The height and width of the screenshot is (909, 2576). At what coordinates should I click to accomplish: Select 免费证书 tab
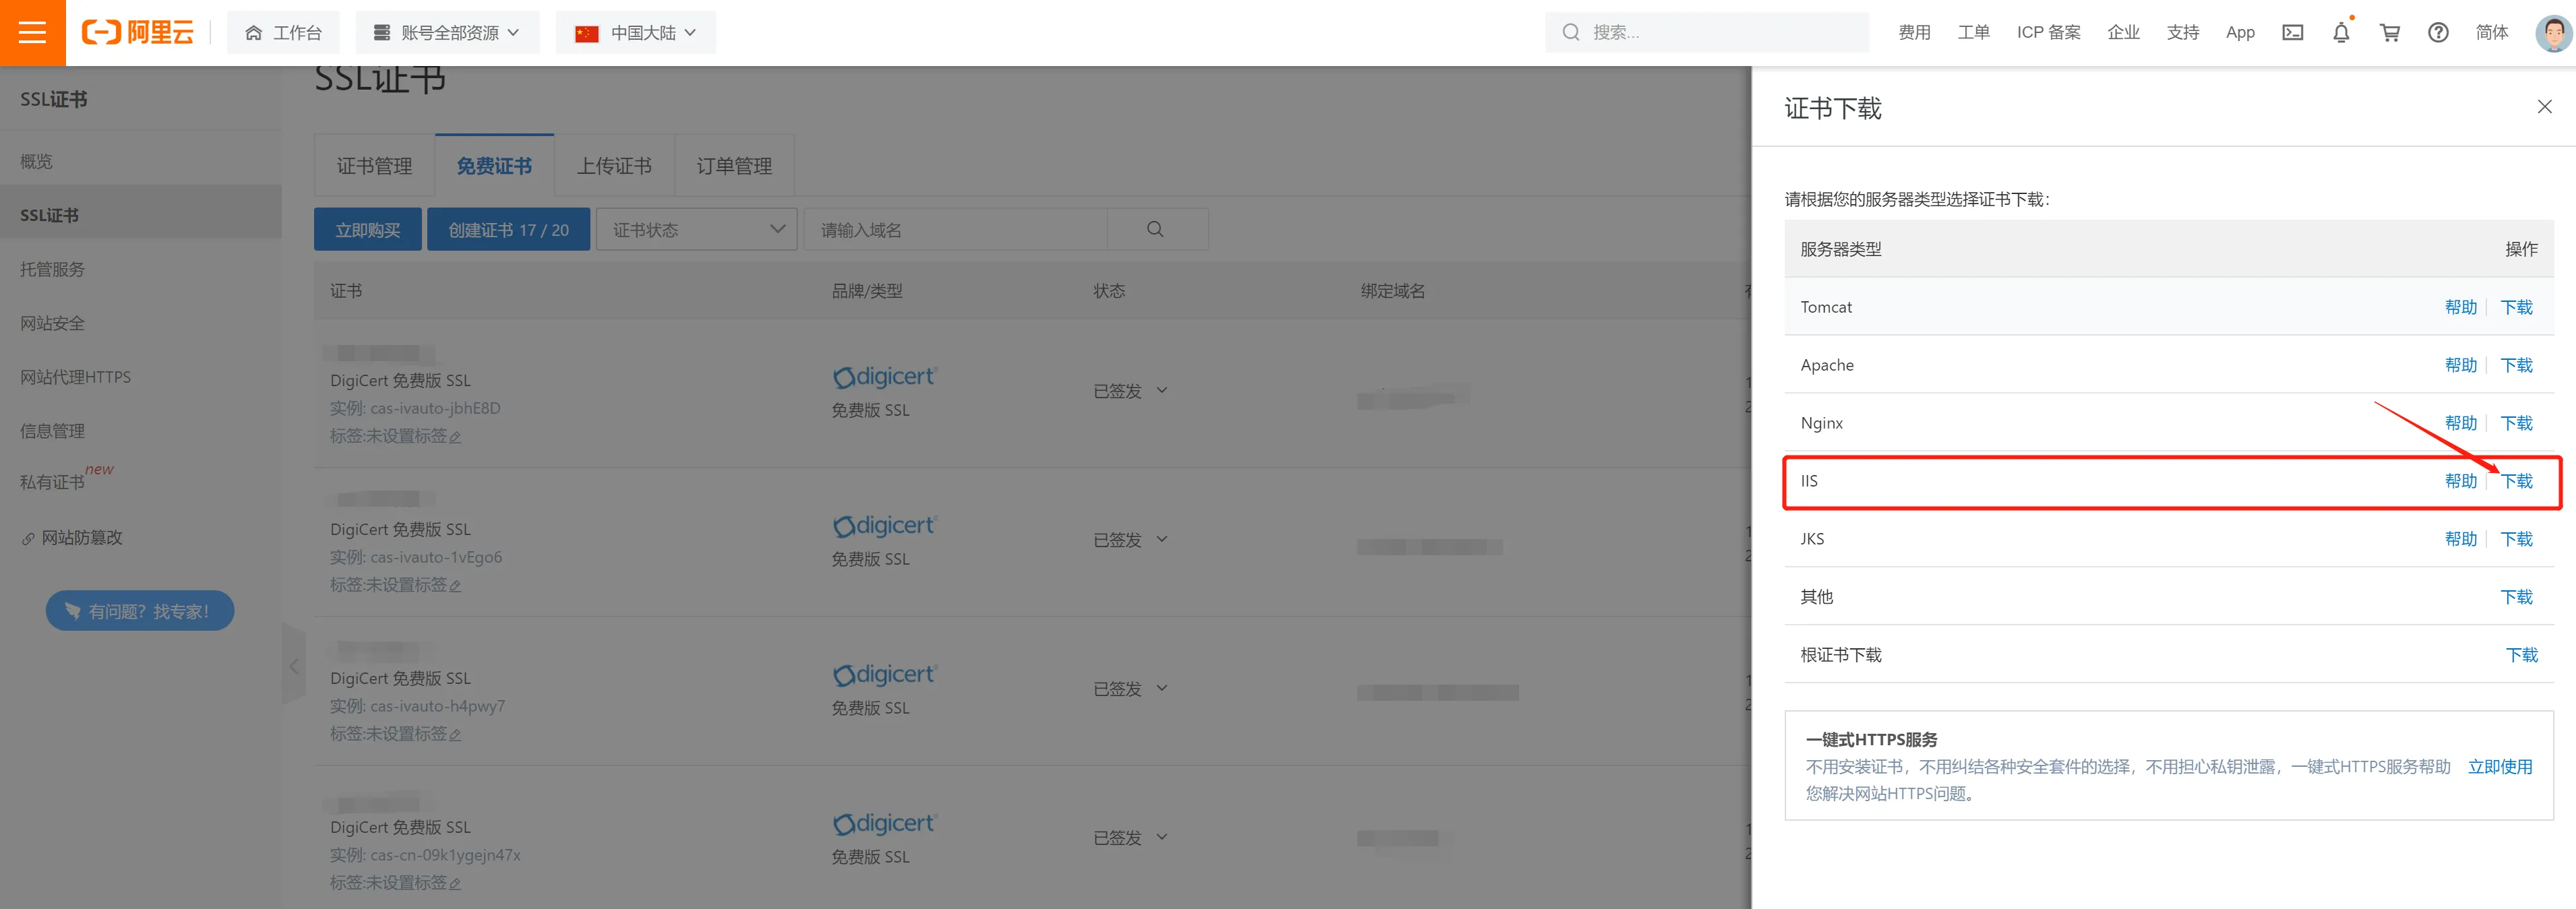(494, 166)
